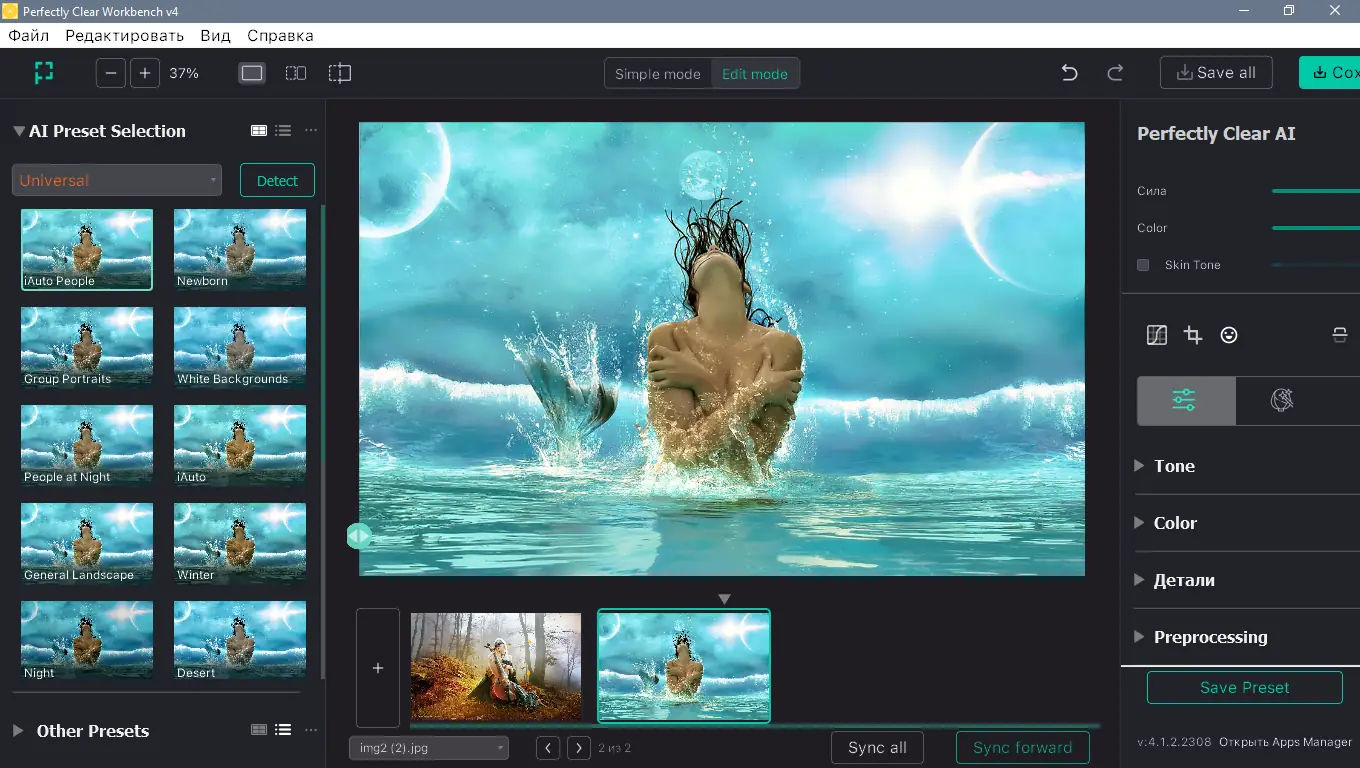Screen dimensions: 1360x768
Task: Select the crop tool icon
Action: (x=1193, y=335)
